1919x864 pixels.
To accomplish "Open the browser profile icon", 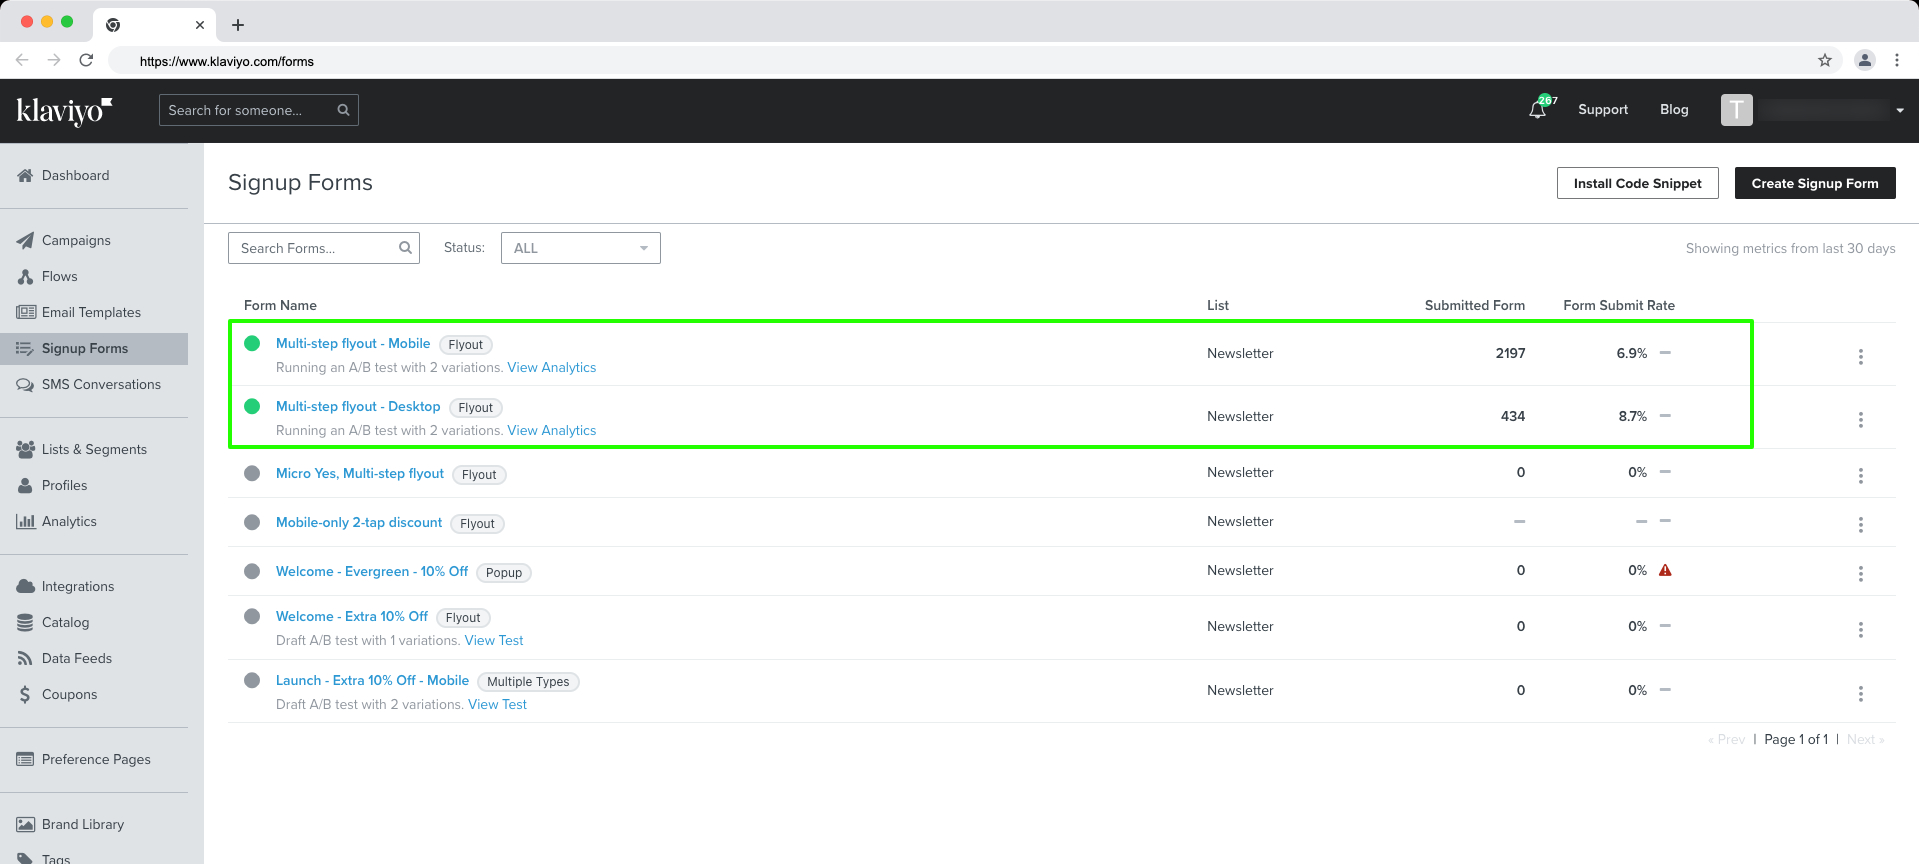I will pos(1865,61).
